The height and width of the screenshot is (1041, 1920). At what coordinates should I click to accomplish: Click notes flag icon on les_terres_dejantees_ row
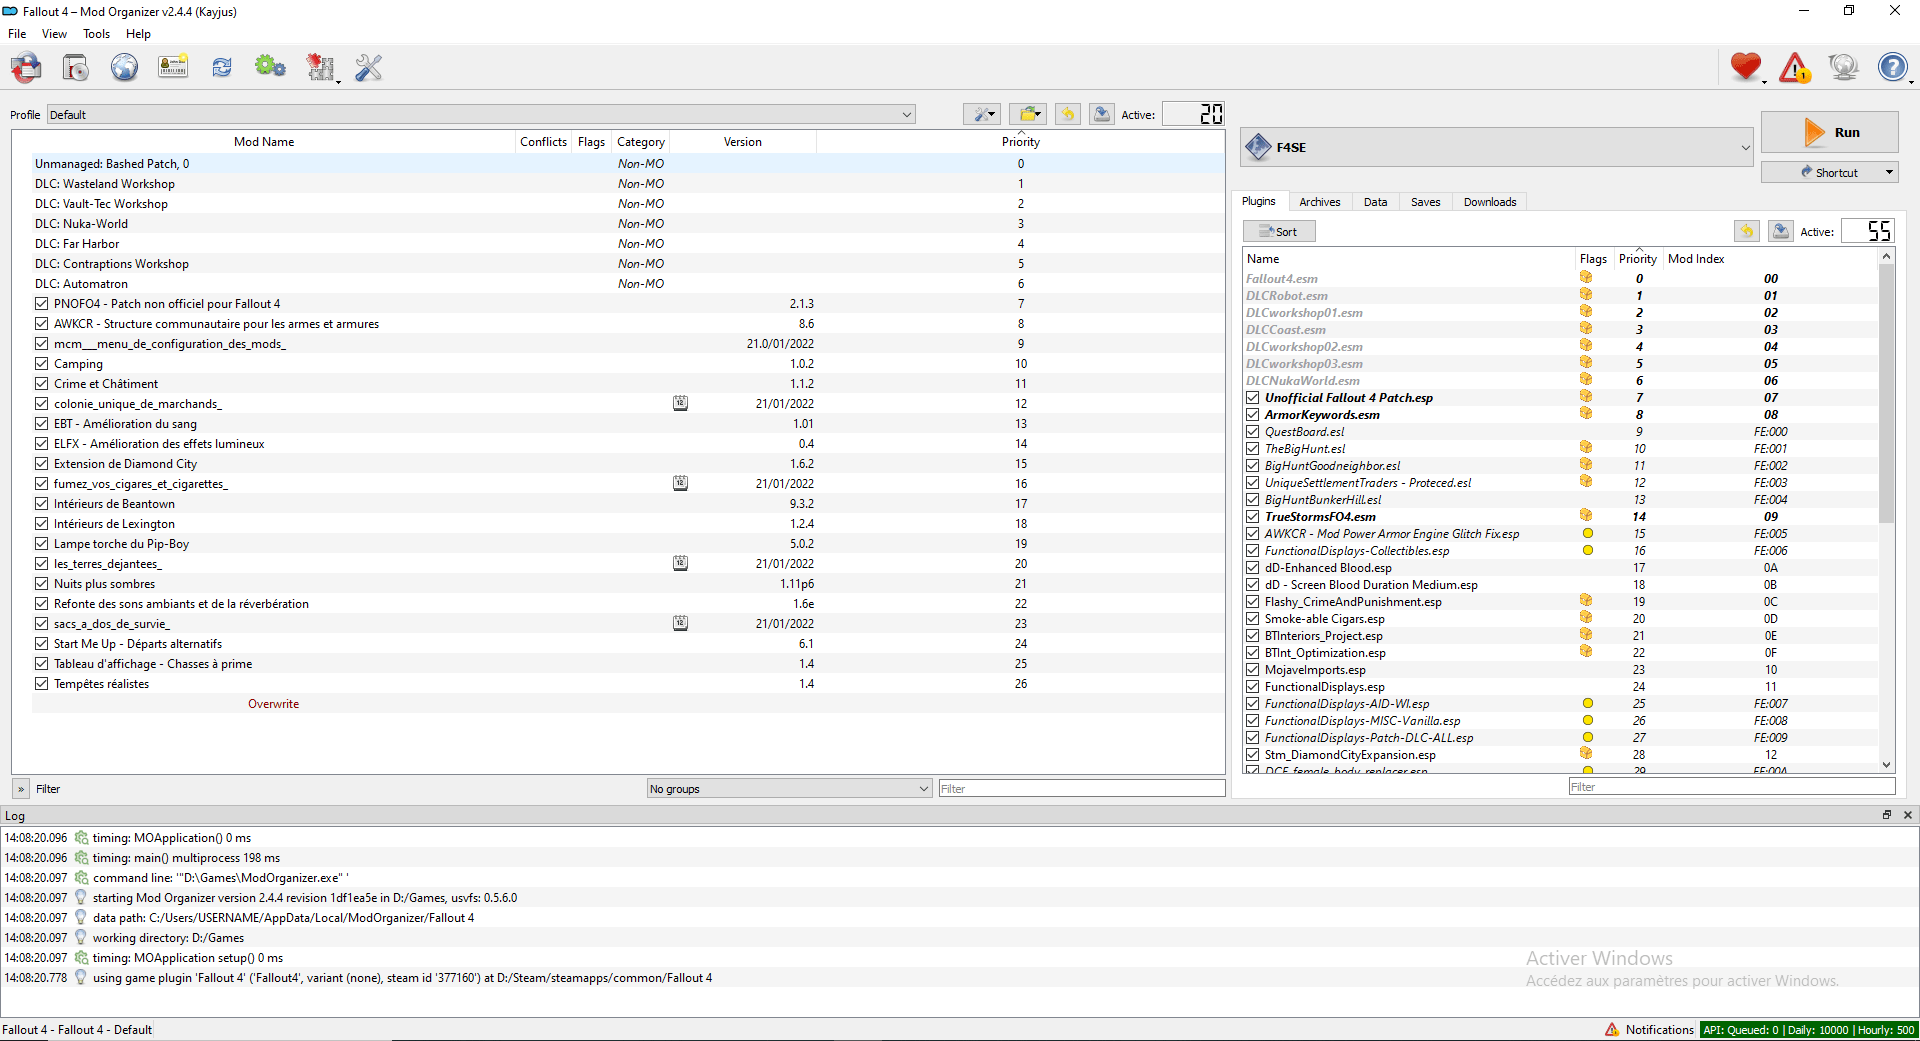(x=680, y=563)
